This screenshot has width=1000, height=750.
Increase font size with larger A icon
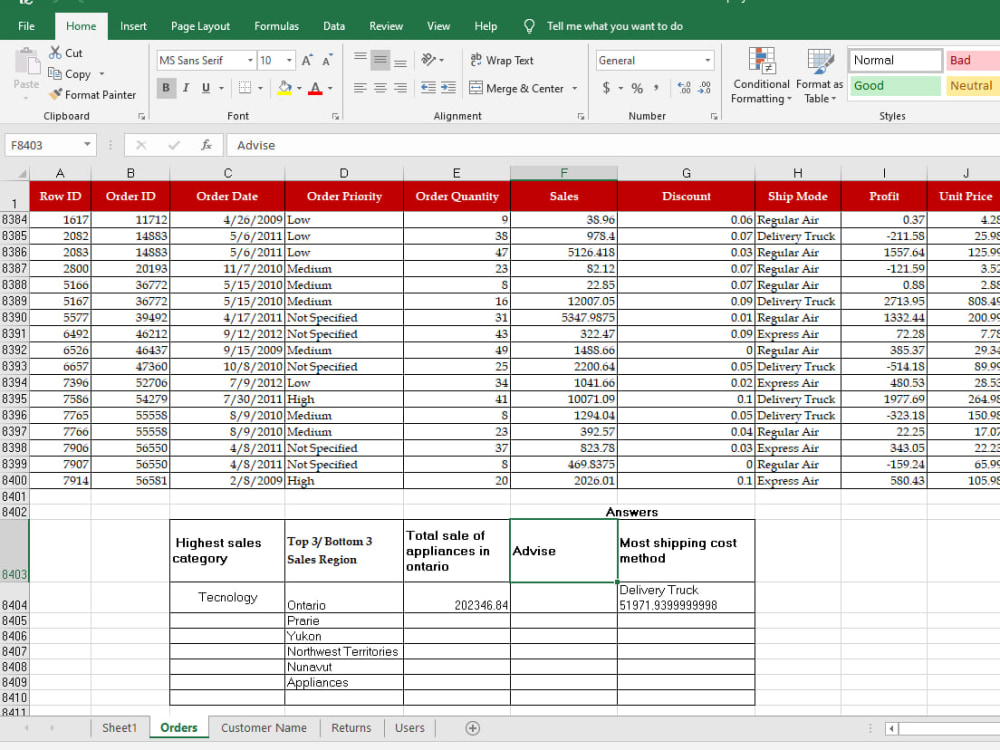click(307, 61)
